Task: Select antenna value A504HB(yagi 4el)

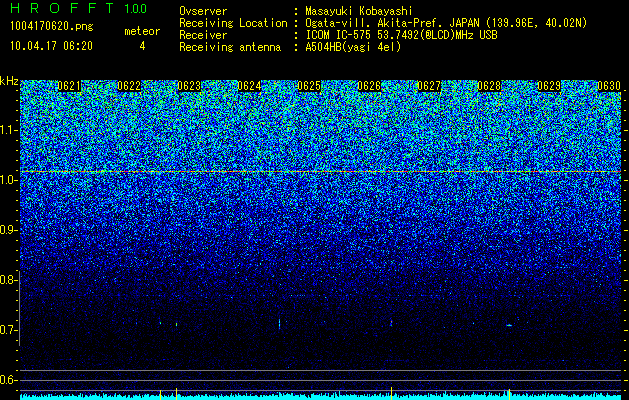Action: [x=353, y=47]
